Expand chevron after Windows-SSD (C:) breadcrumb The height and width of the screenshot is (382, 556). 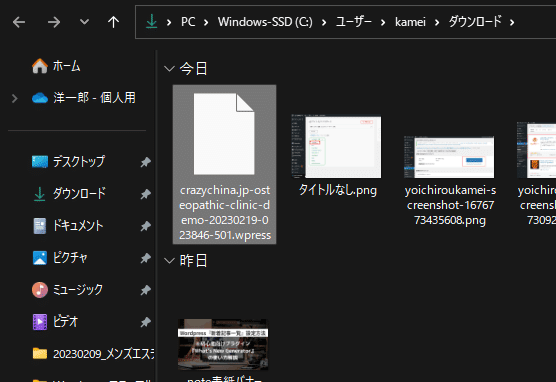324,23
